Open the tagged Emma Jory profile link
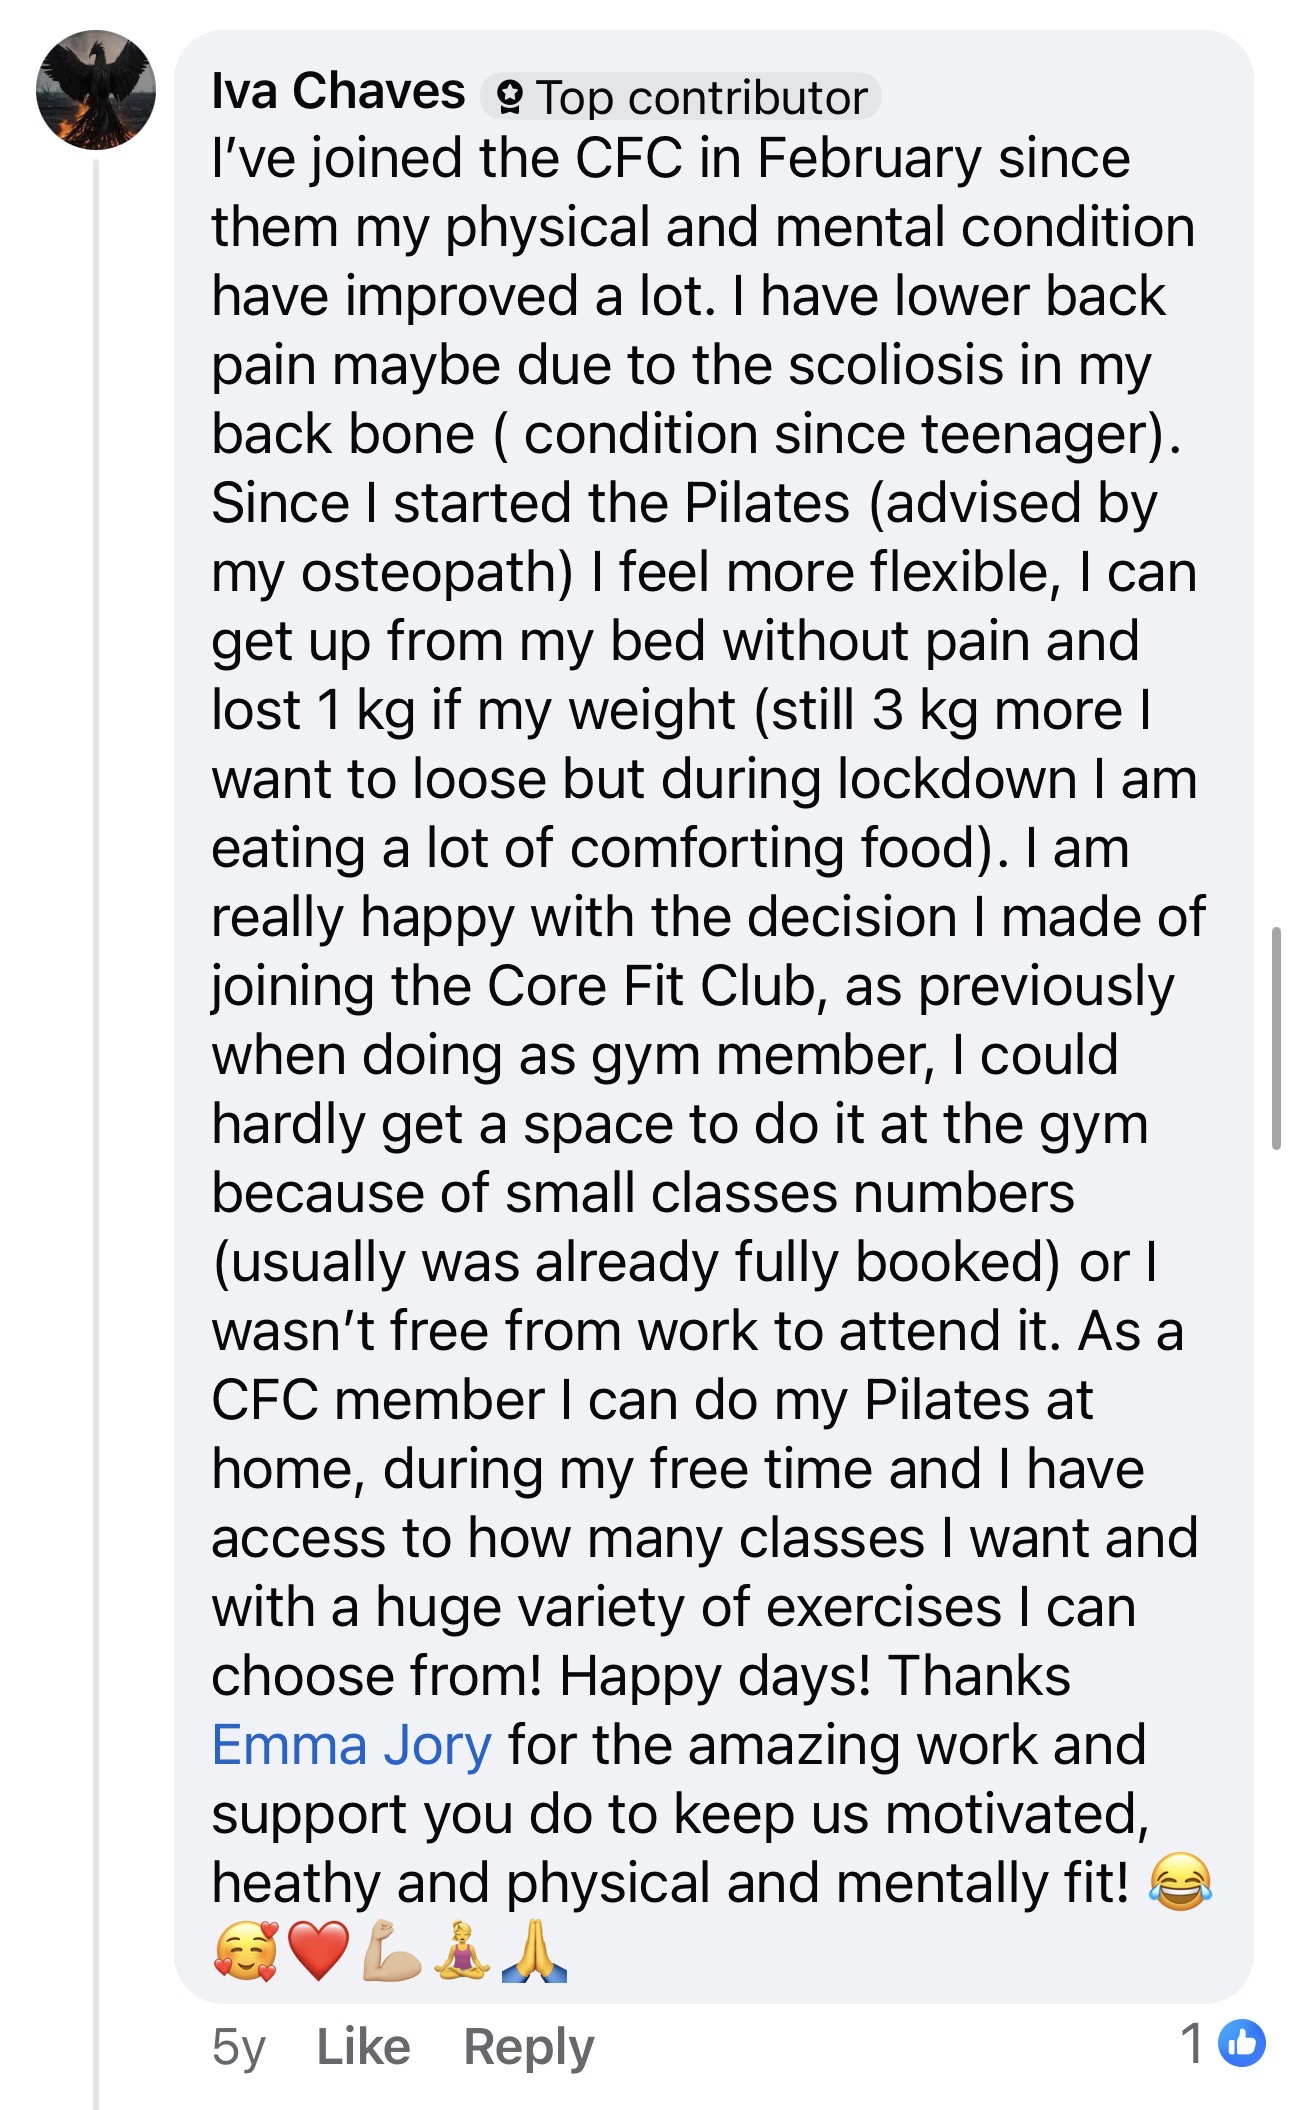Viewport: 1290px width, 2110px height. (x=351, y=1745)
